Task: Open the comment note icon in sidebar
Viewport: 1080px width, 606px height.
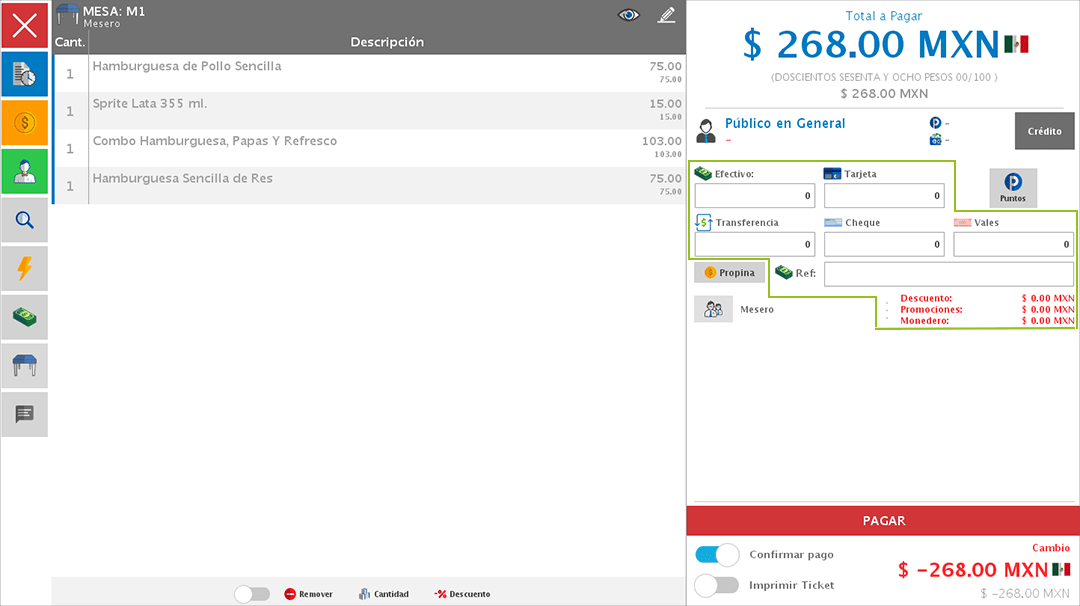Action: [25, 414]
